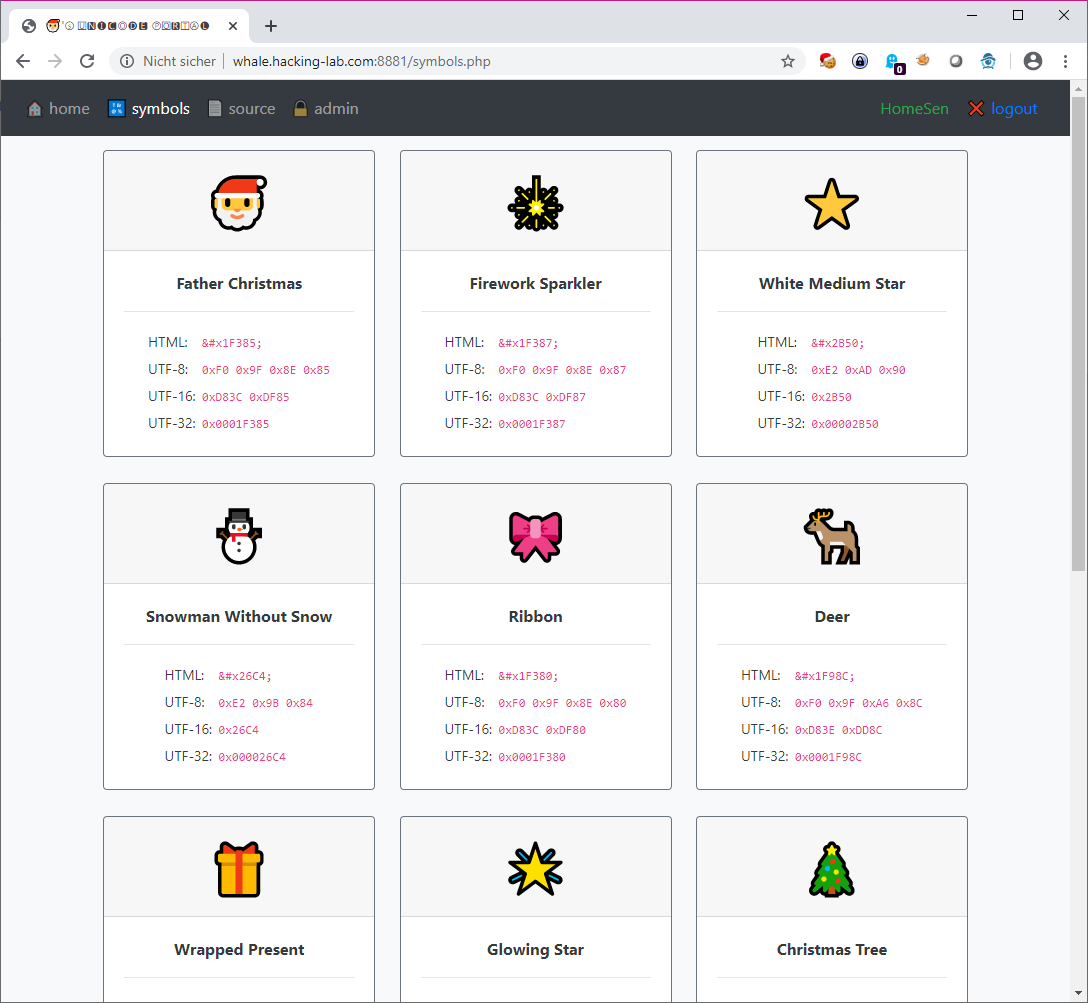
Task: Click the document icon beside source
Action: point(215,109)
